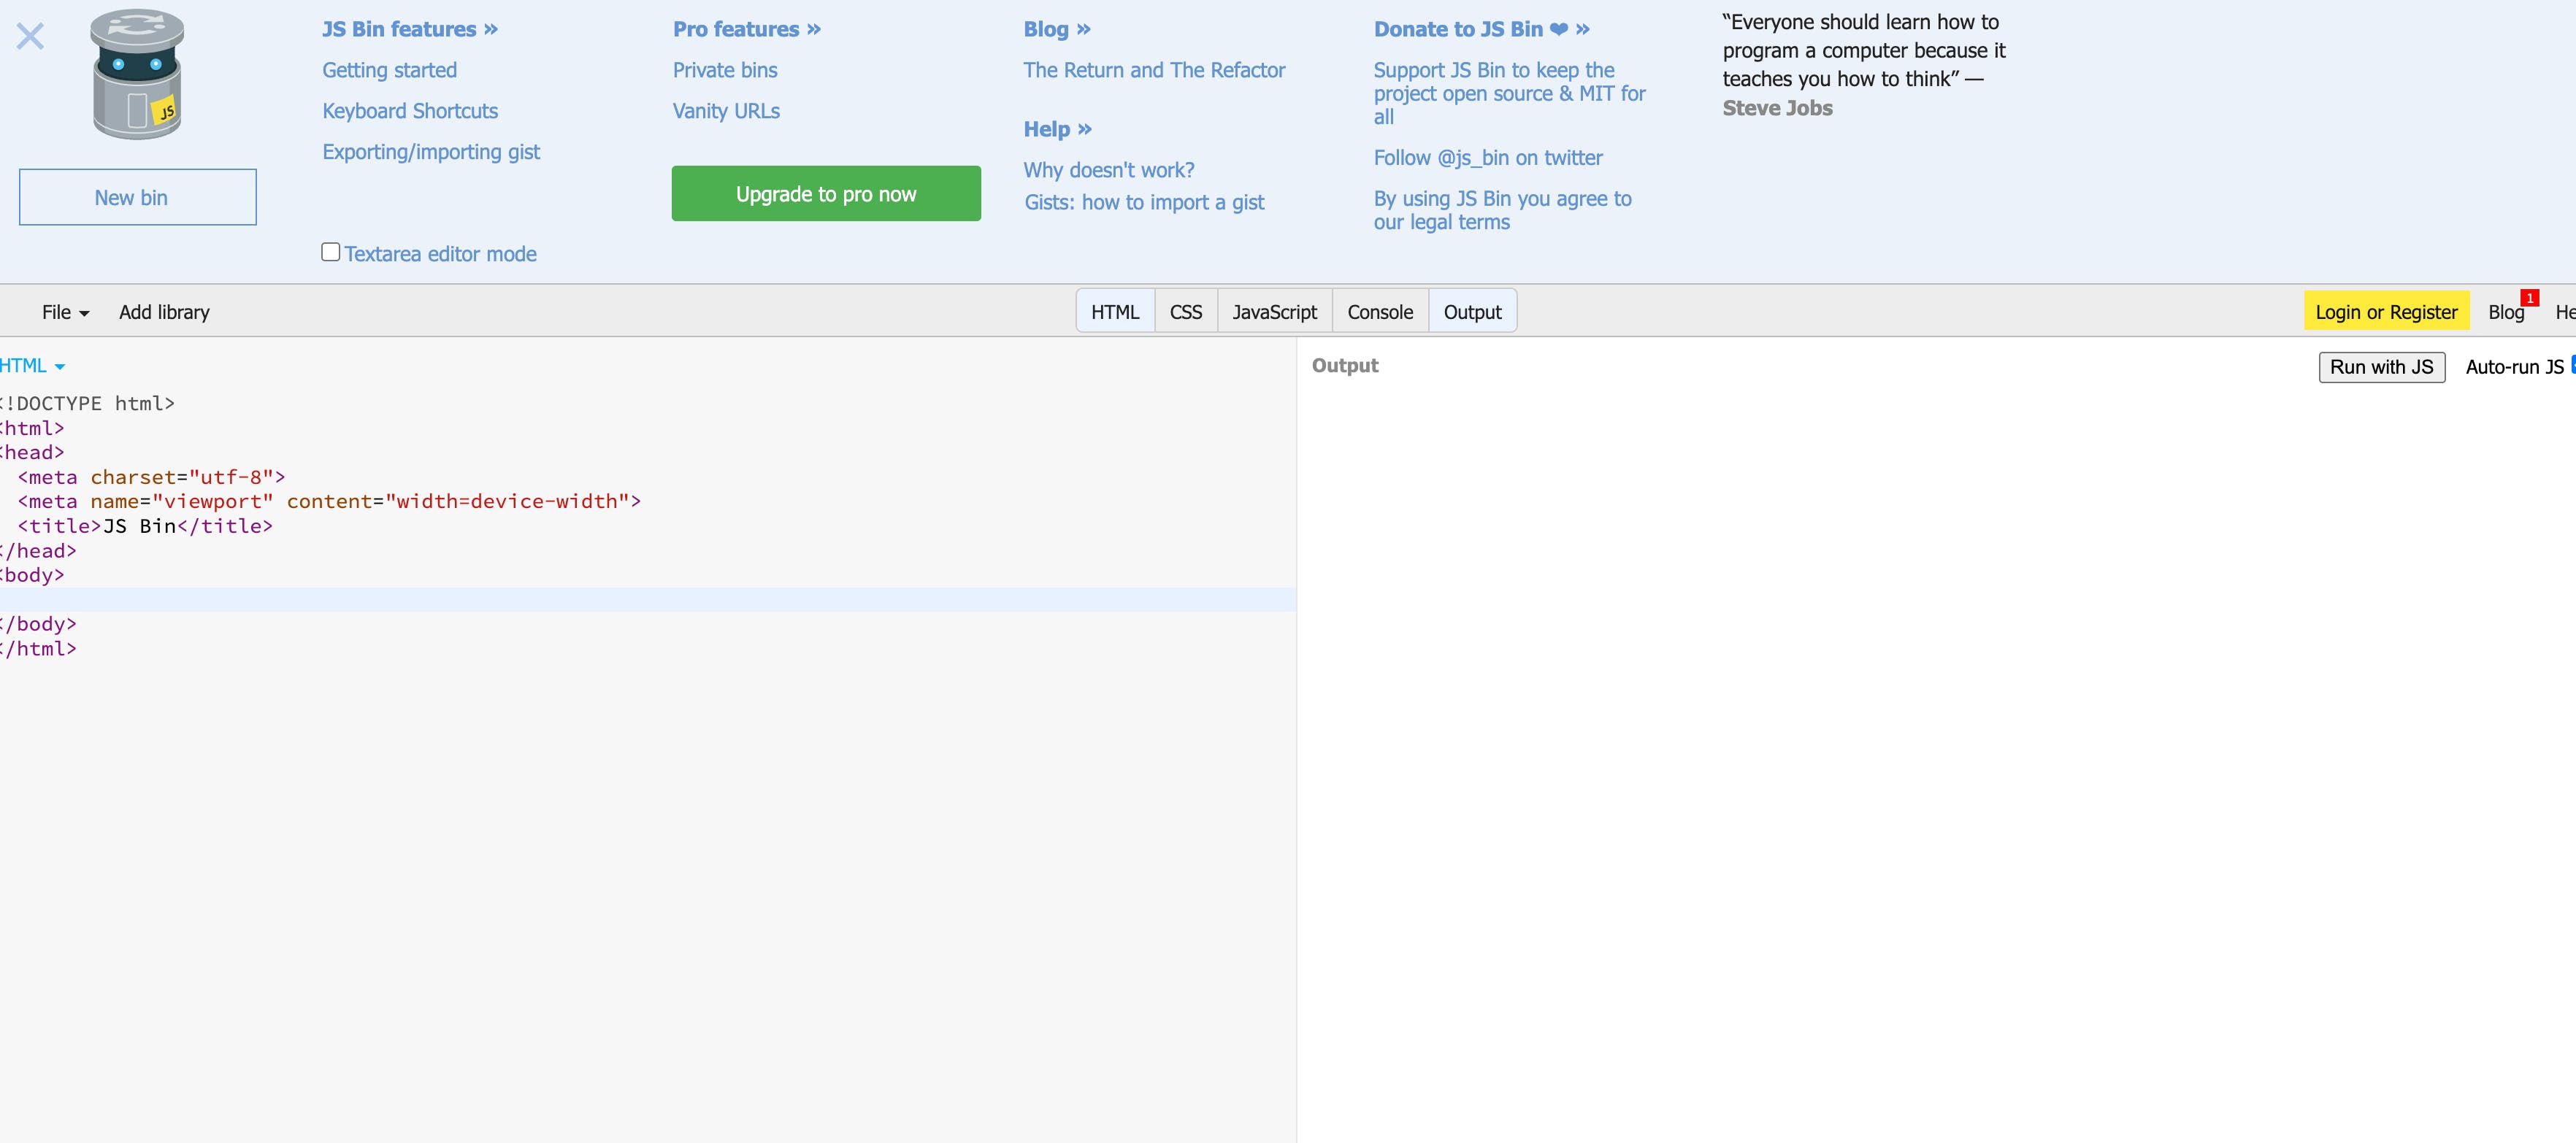This screenshot has height=1143, width=2576.
Task: Create a New bin
Action: pos(137,198)
